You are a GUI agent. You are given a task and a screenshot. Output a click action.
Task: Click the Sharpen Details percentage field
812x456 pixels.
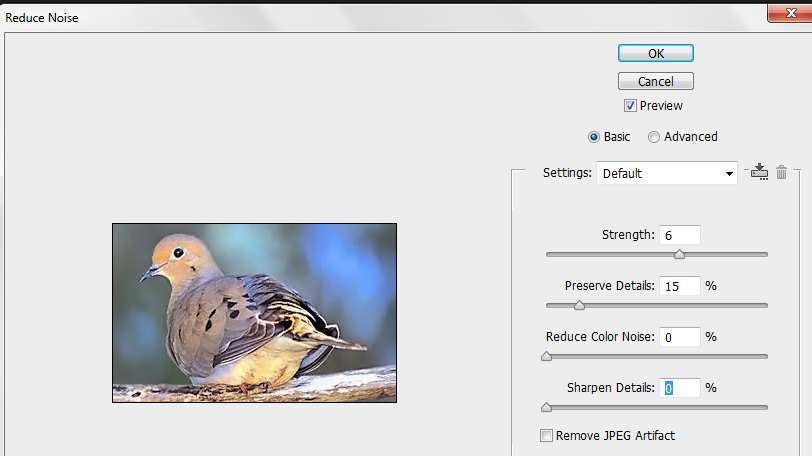point(680,388)
